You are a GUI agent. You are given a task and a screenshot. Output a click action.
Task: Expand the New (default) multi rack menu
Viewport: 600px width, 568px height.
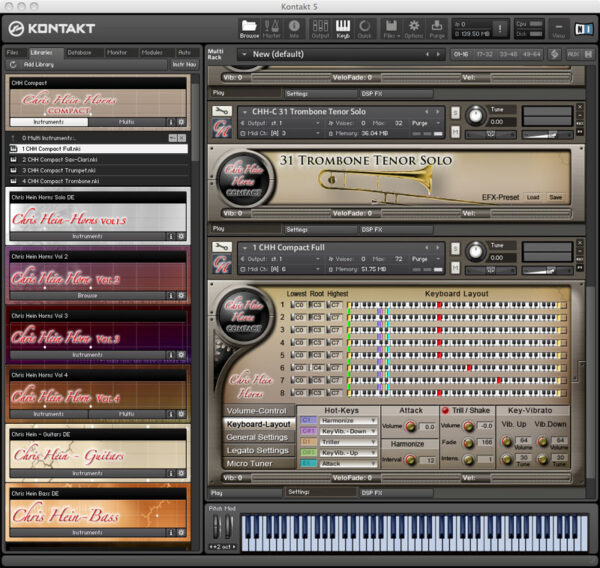tap(244, 54)
